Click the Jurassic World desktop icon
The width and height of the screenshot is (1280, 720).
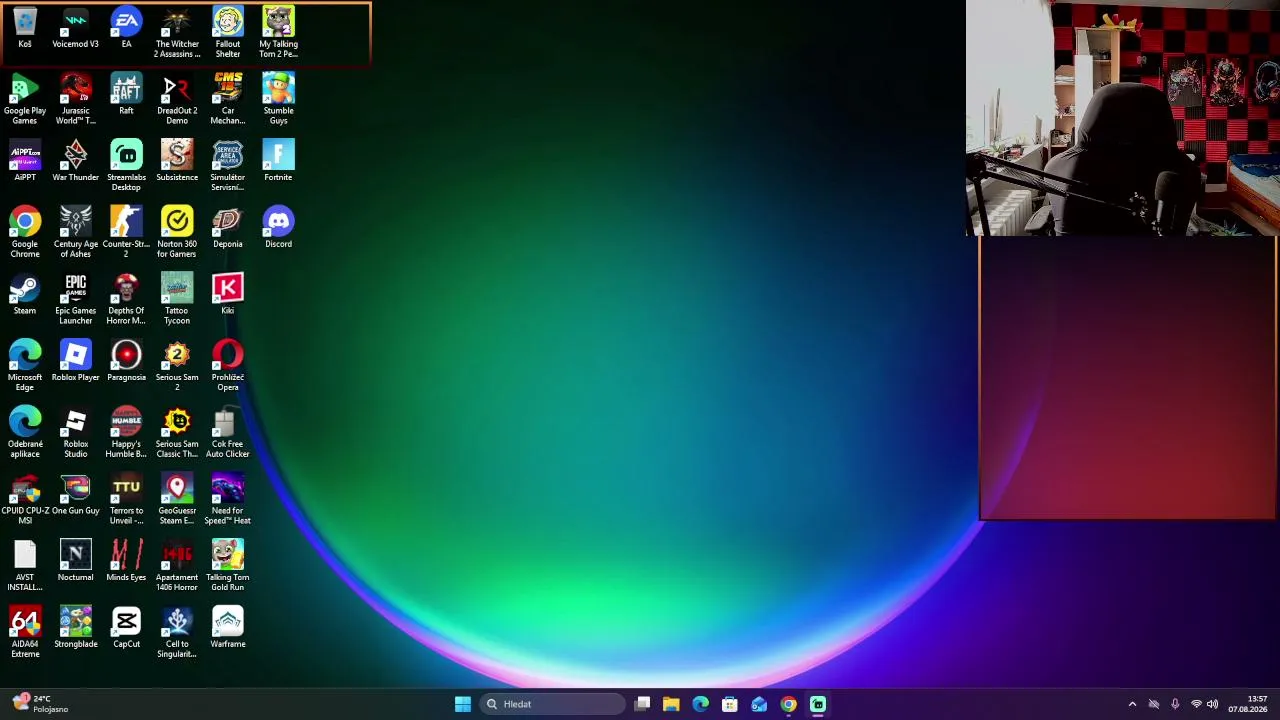coord(76,100)
